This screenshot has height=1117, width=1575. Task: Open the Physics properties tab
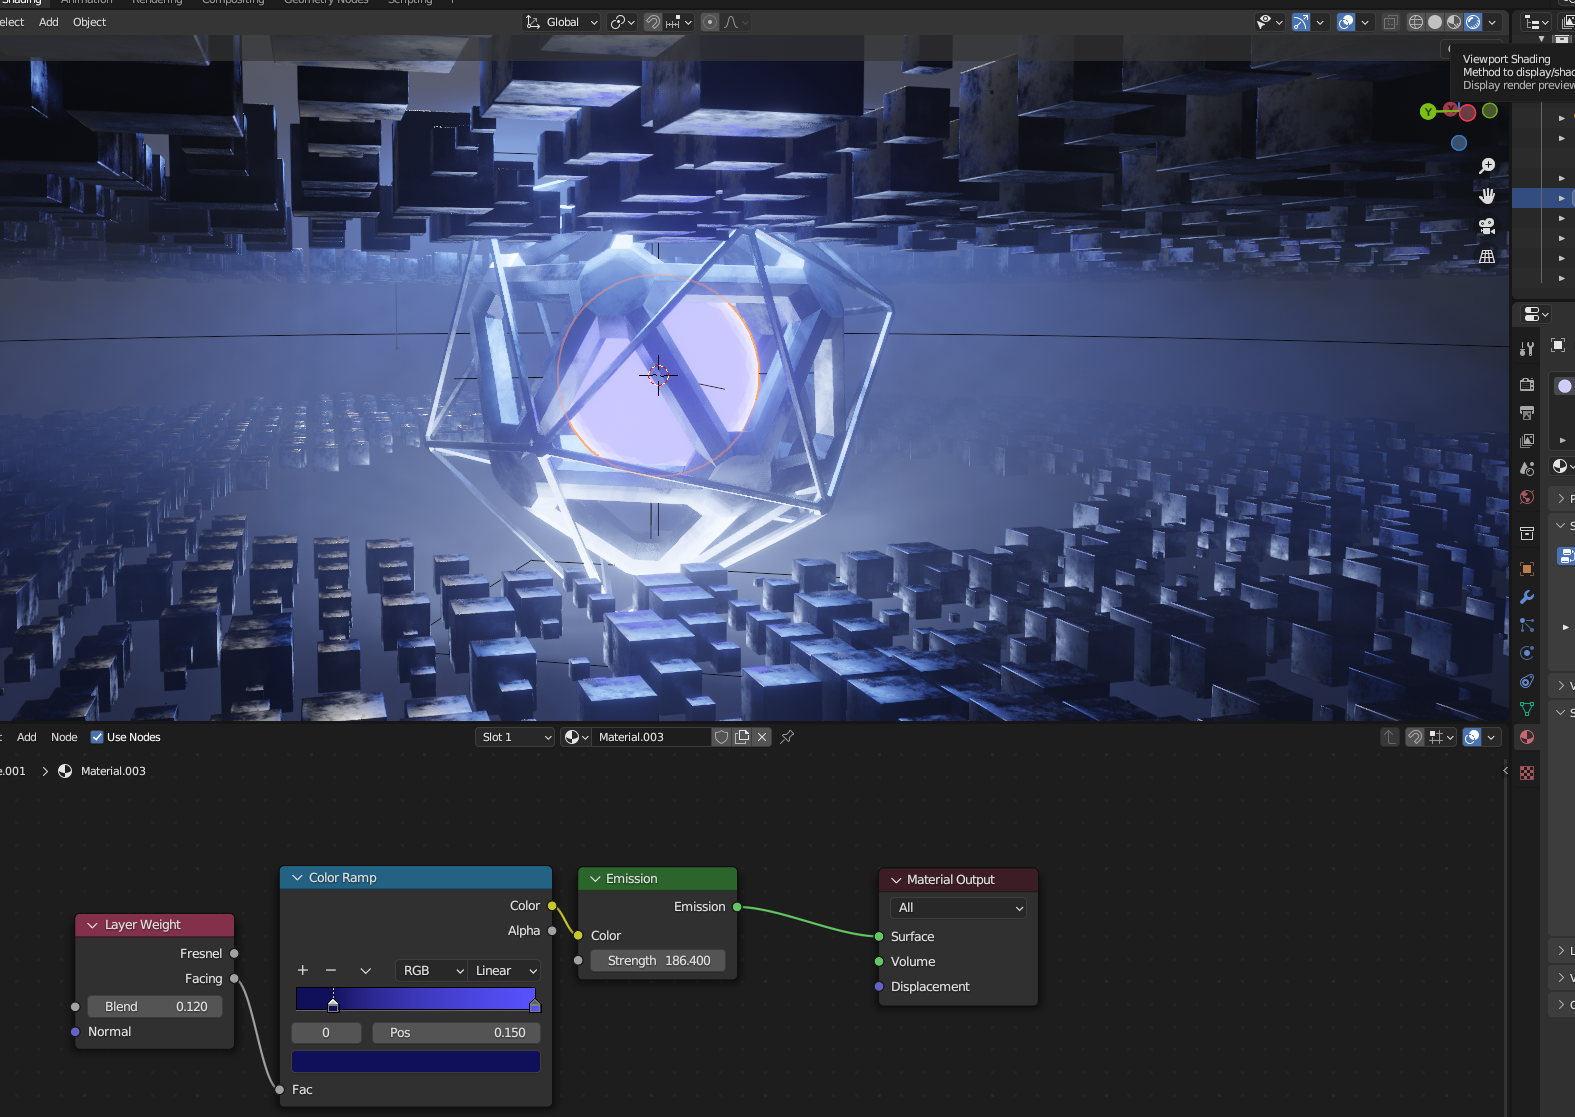tap(1527, 653)
